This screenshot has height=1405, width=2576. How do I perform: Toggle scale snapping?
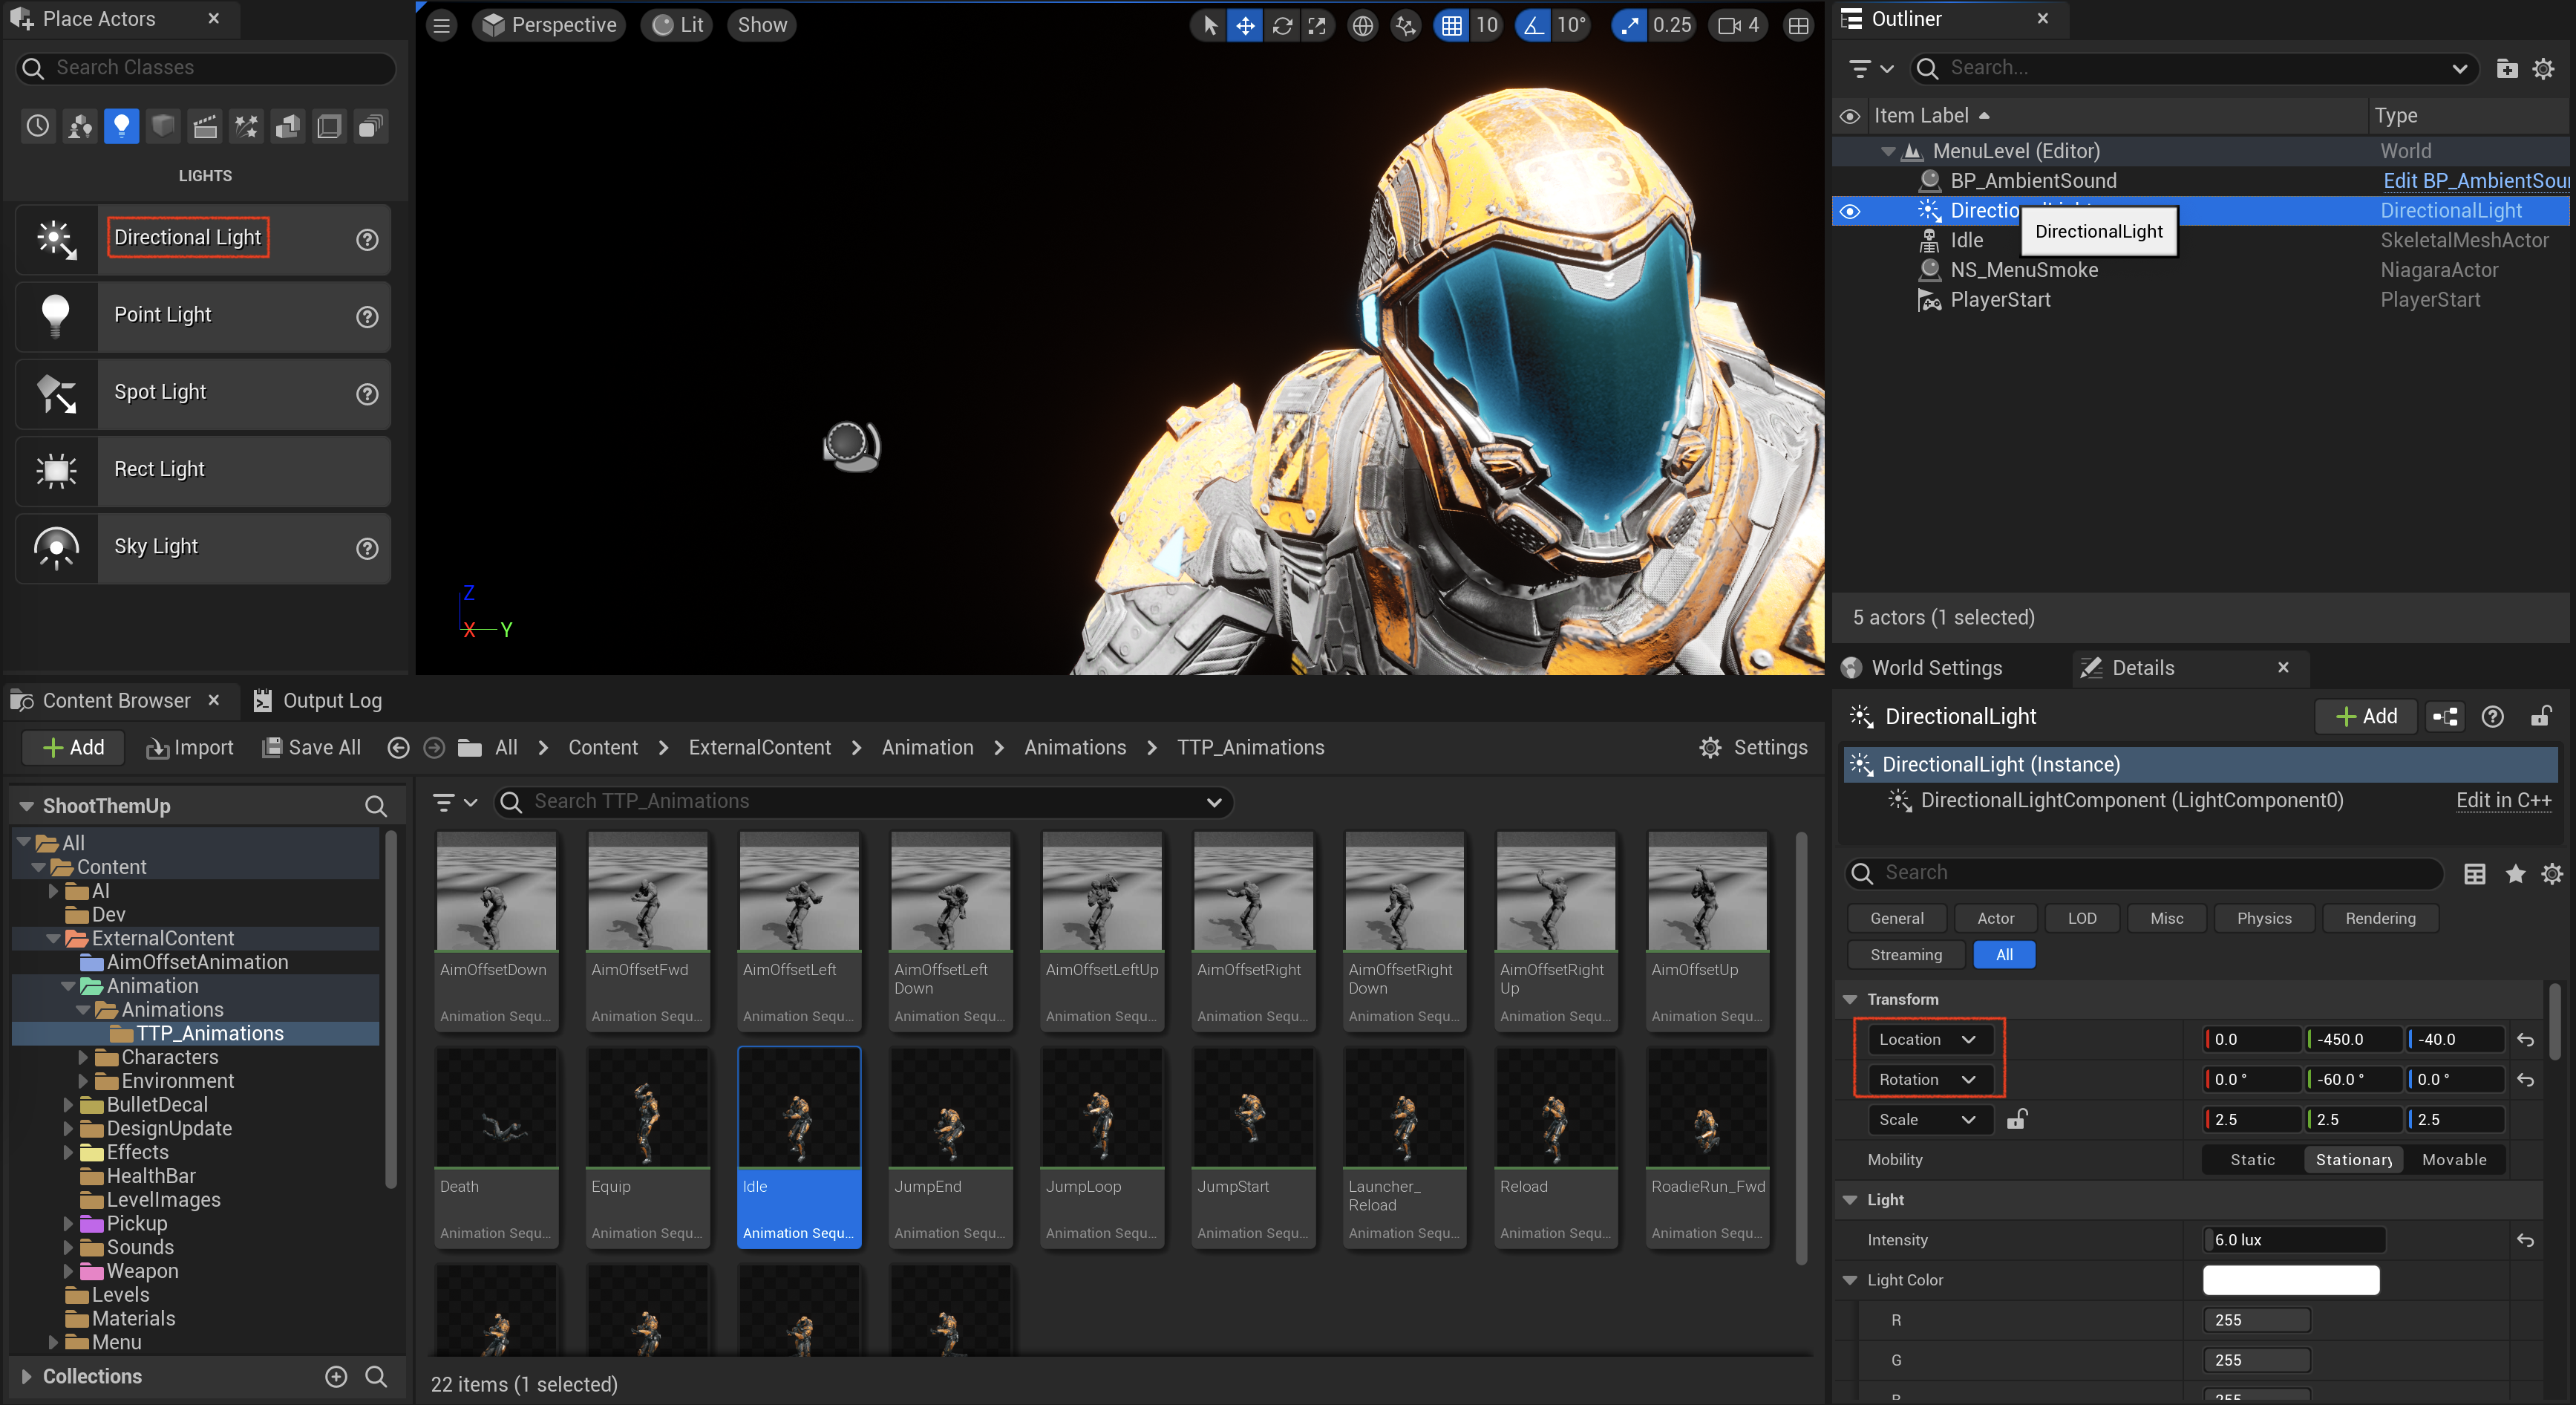[x=1630, y=25]
